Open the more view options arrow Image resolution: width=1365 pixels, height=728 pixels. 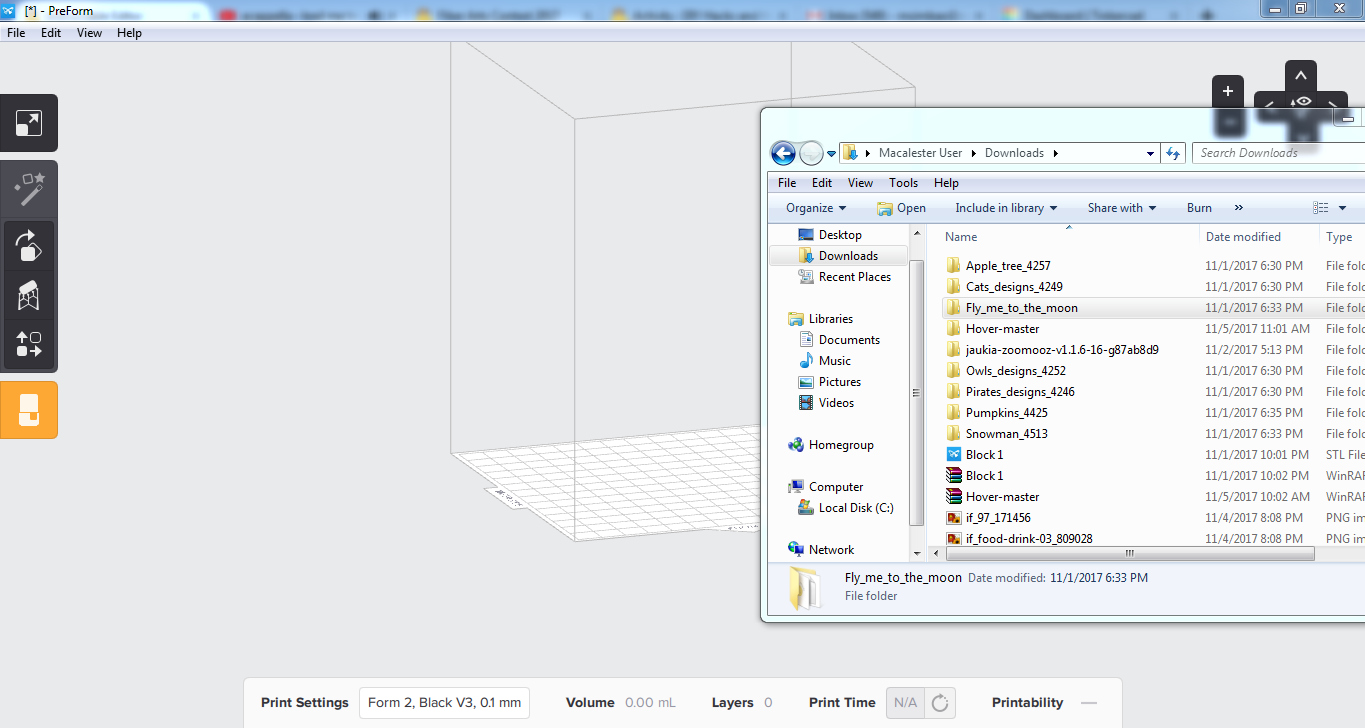coord(1342,208)
